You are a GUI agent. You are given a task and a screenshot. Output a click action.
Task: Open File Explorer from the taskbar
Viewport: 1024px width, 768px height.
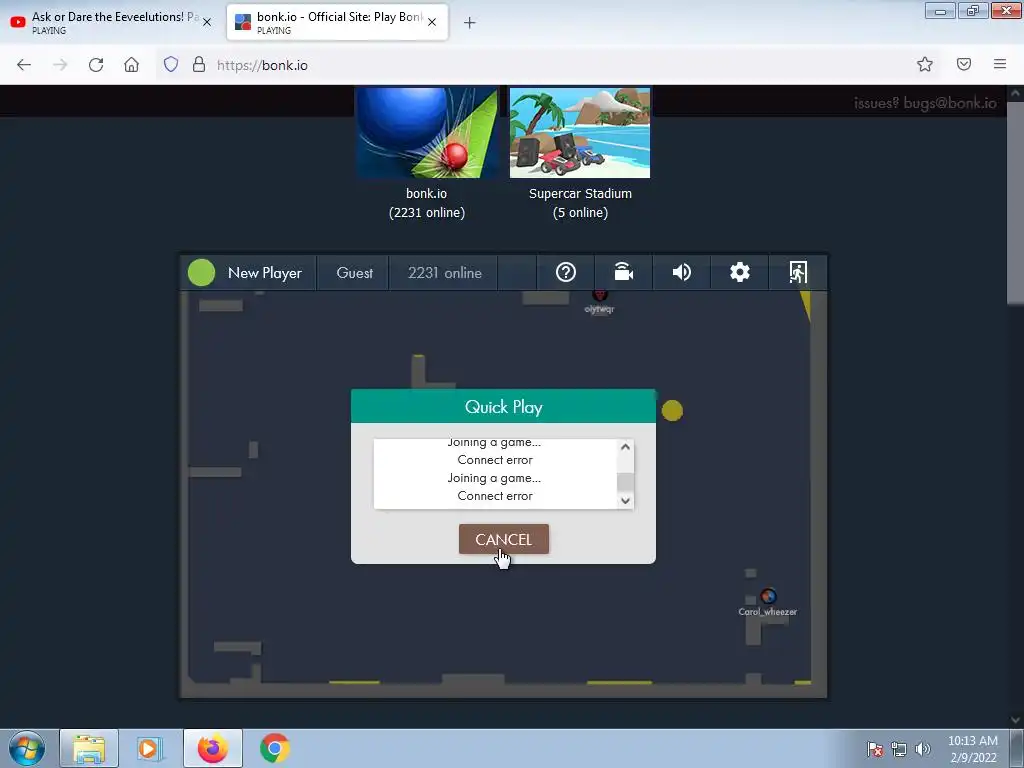[x=89, y=748]
